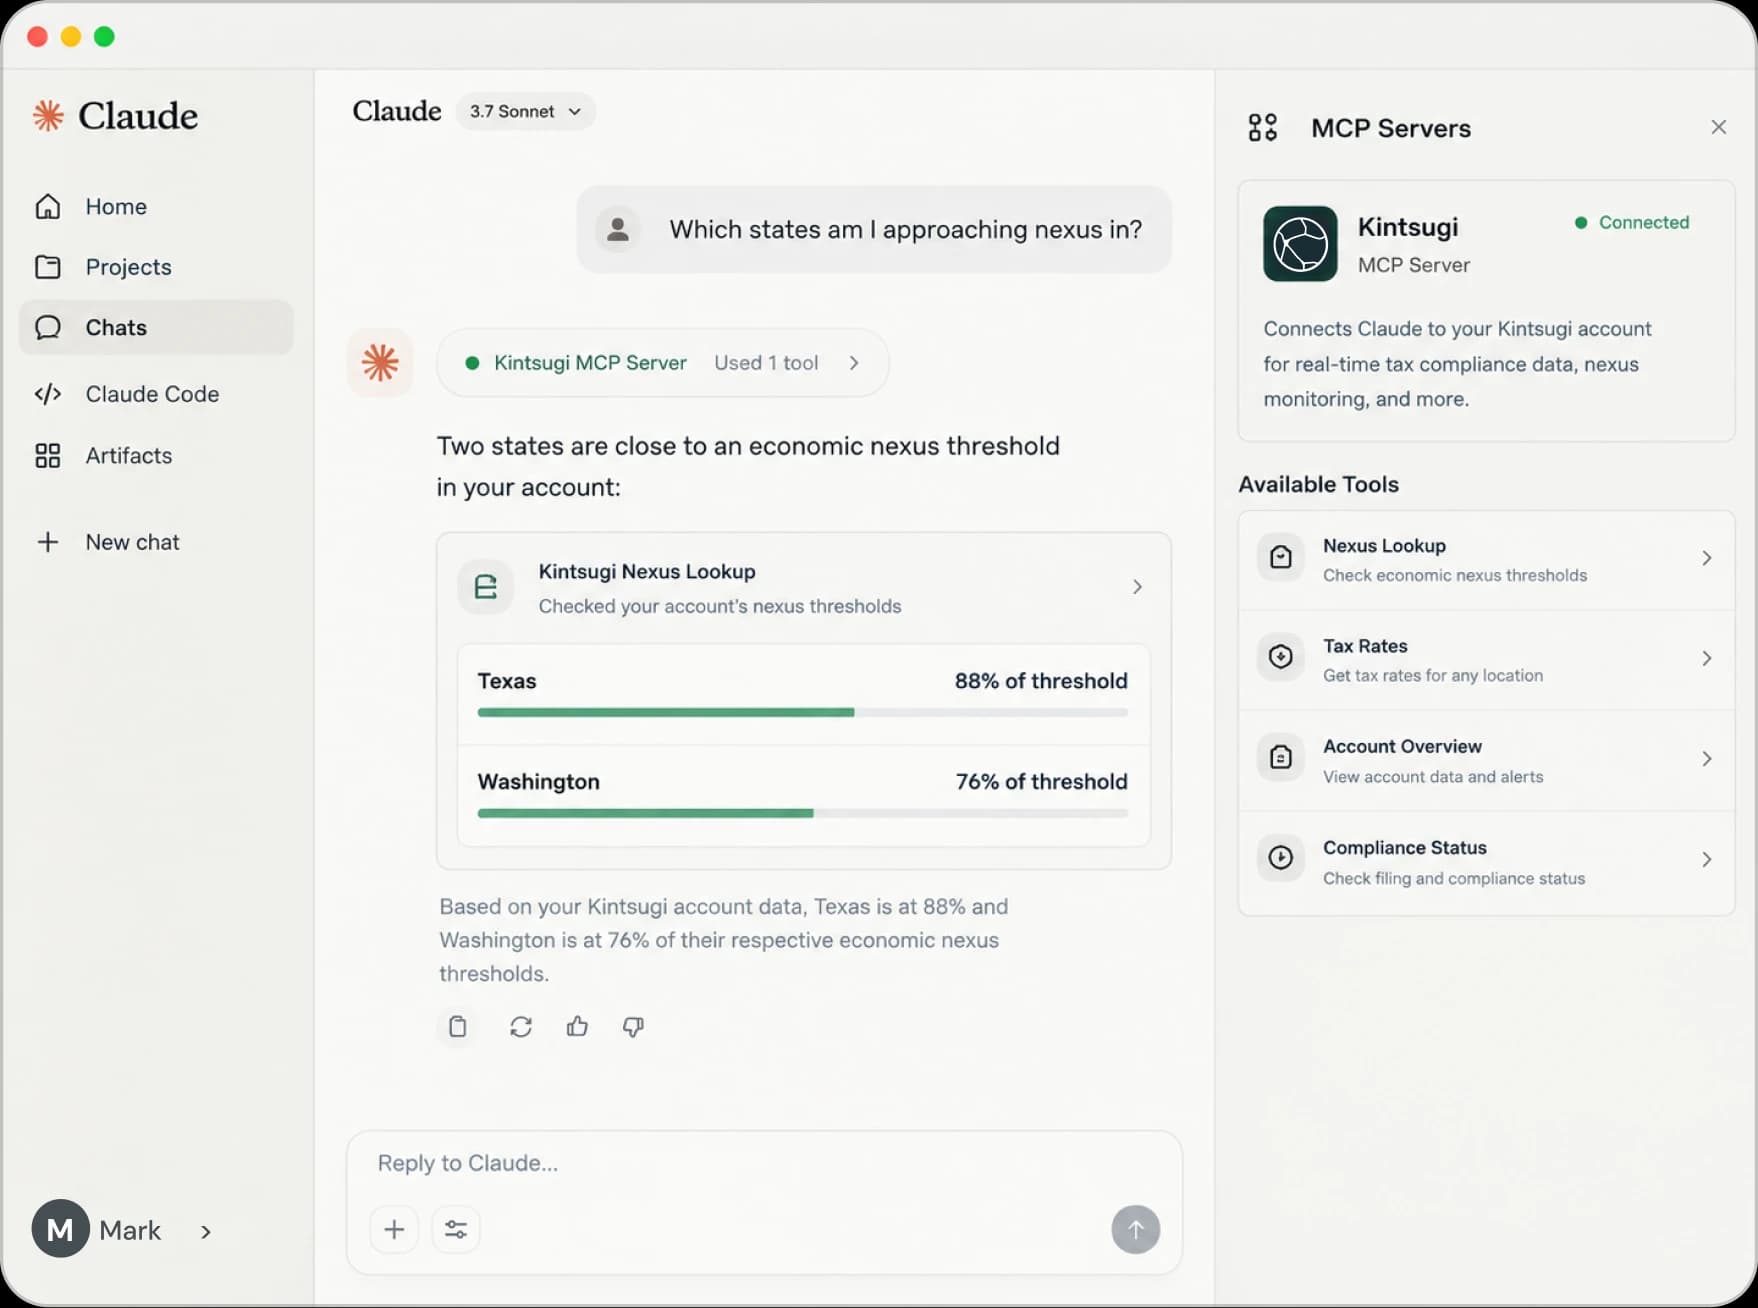
Task: Click the Connected status indicator
Action: 1632,222
